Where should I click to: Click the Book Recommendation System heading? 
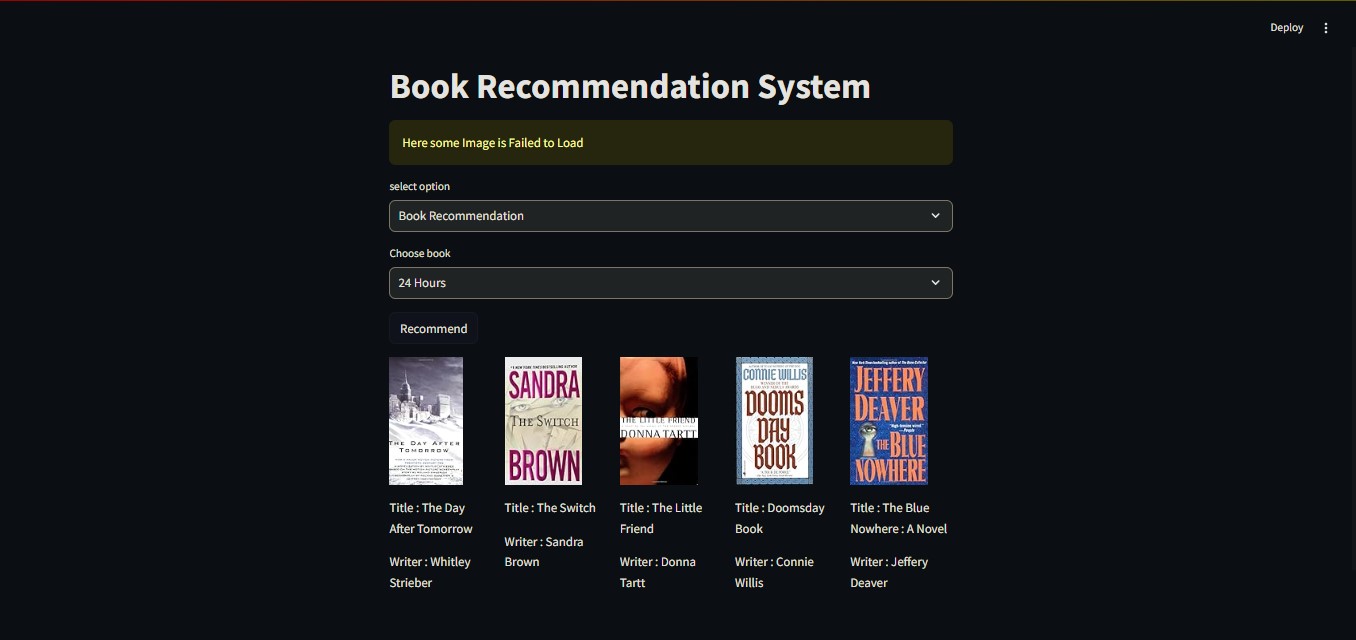pos(630,86)
